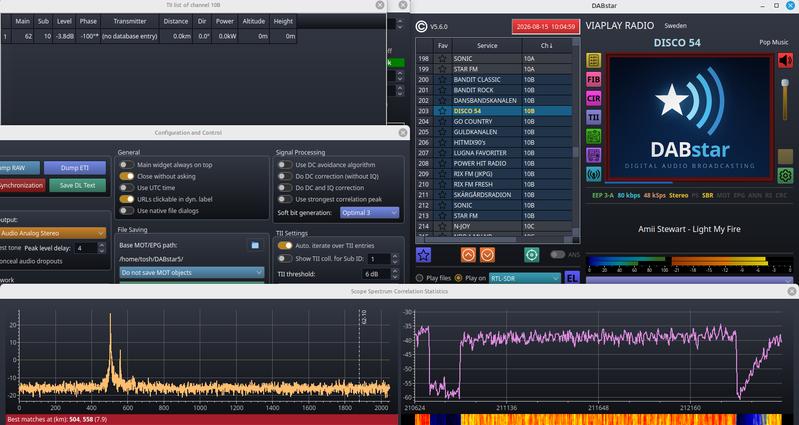Click the Dump RAW button
The width and height of the screenshot is (799, 425).
pyautogui.click(x=19, y=168)
